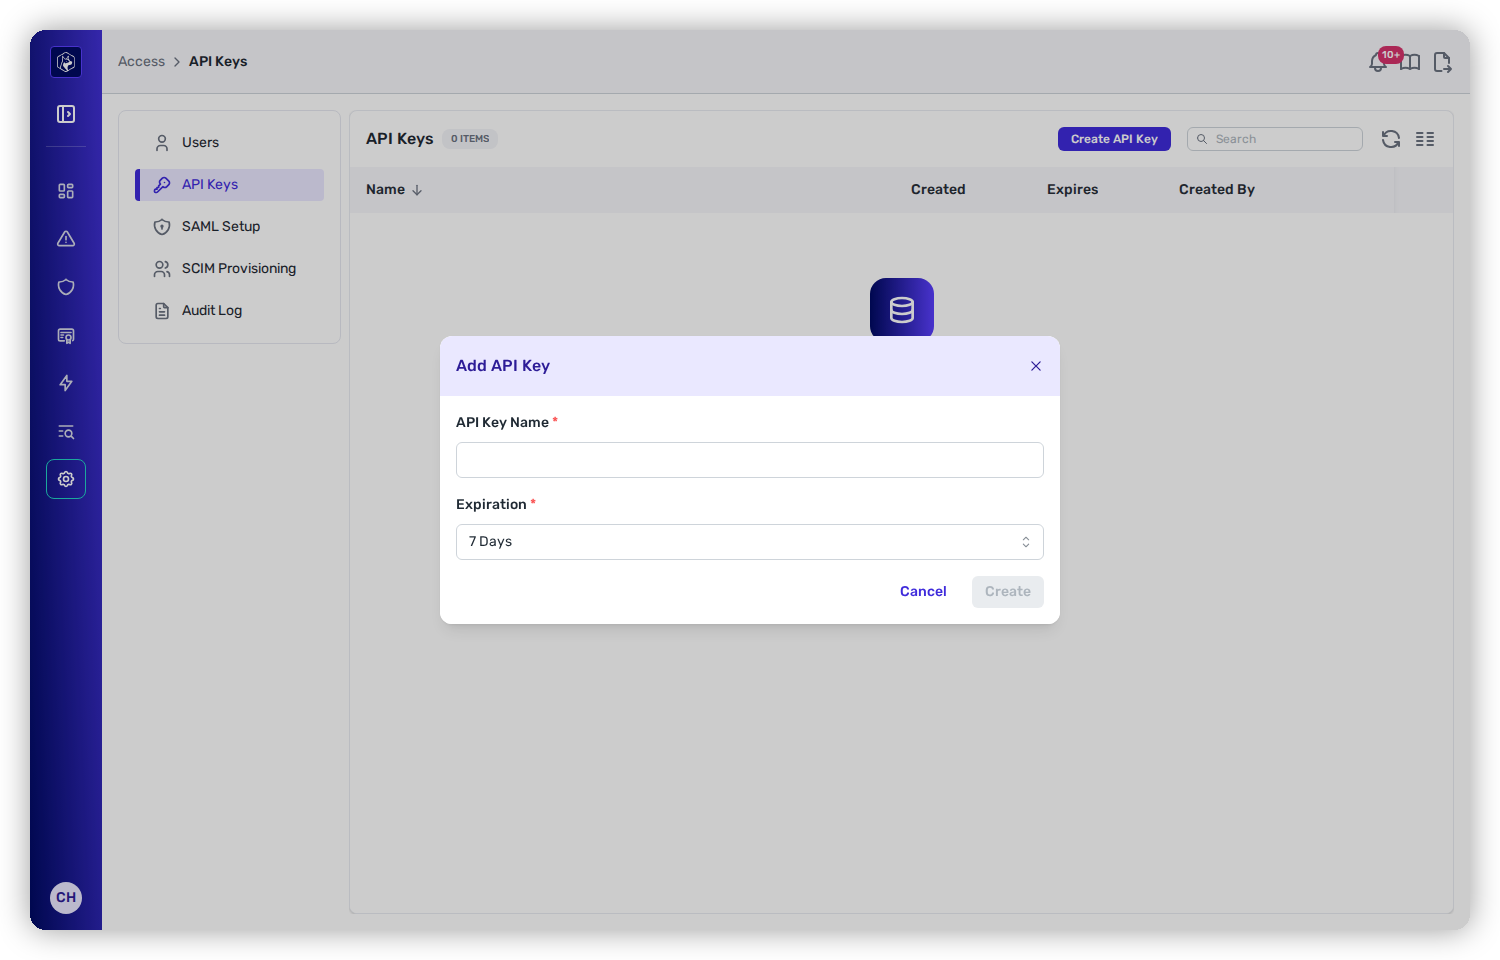Click the API Keys breadcrumb
Screen dimensions: 1500x960
click(x=218, y=61)
